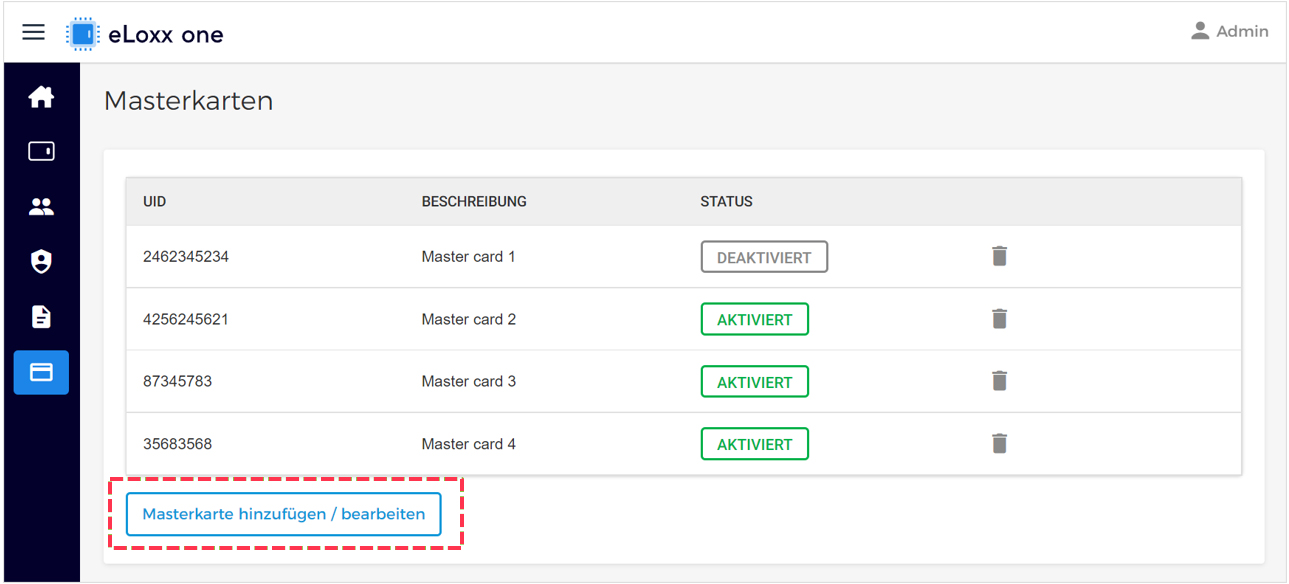1289x584 pixels.
Task: Click the UID column header
Action: 154,201
